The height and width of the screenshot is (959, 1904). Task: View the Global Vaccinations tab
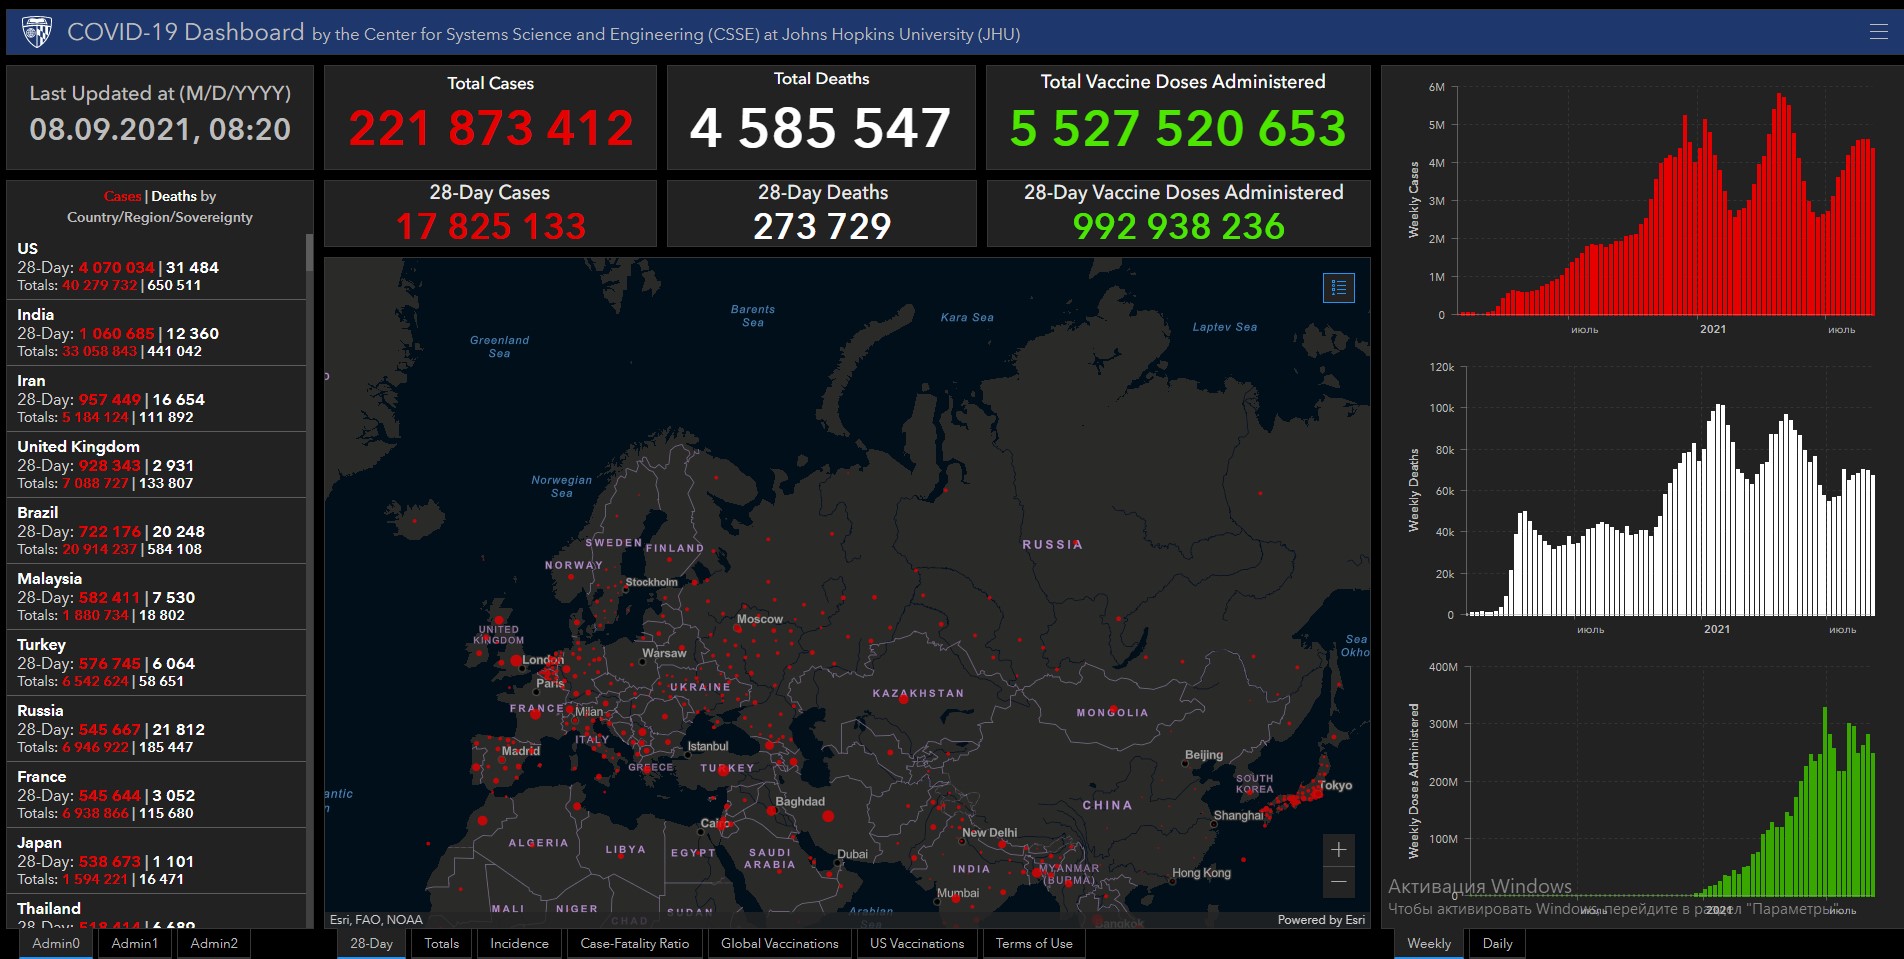[x=780, y=943]
